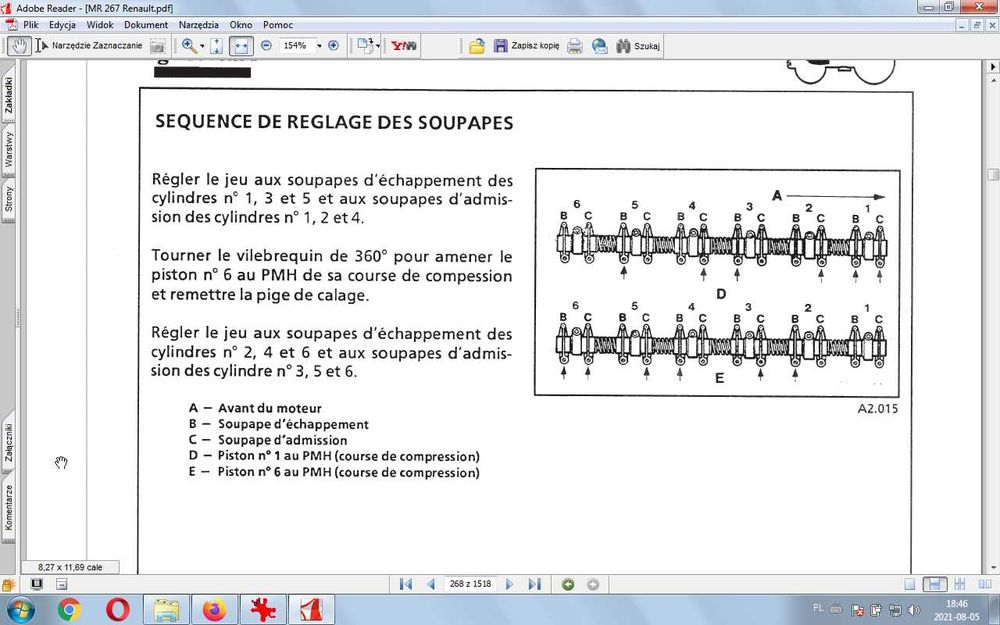The height and width of the screenshot is (625, 1000).
Task: Send document by email icon
Action: (x=599, y=46)
